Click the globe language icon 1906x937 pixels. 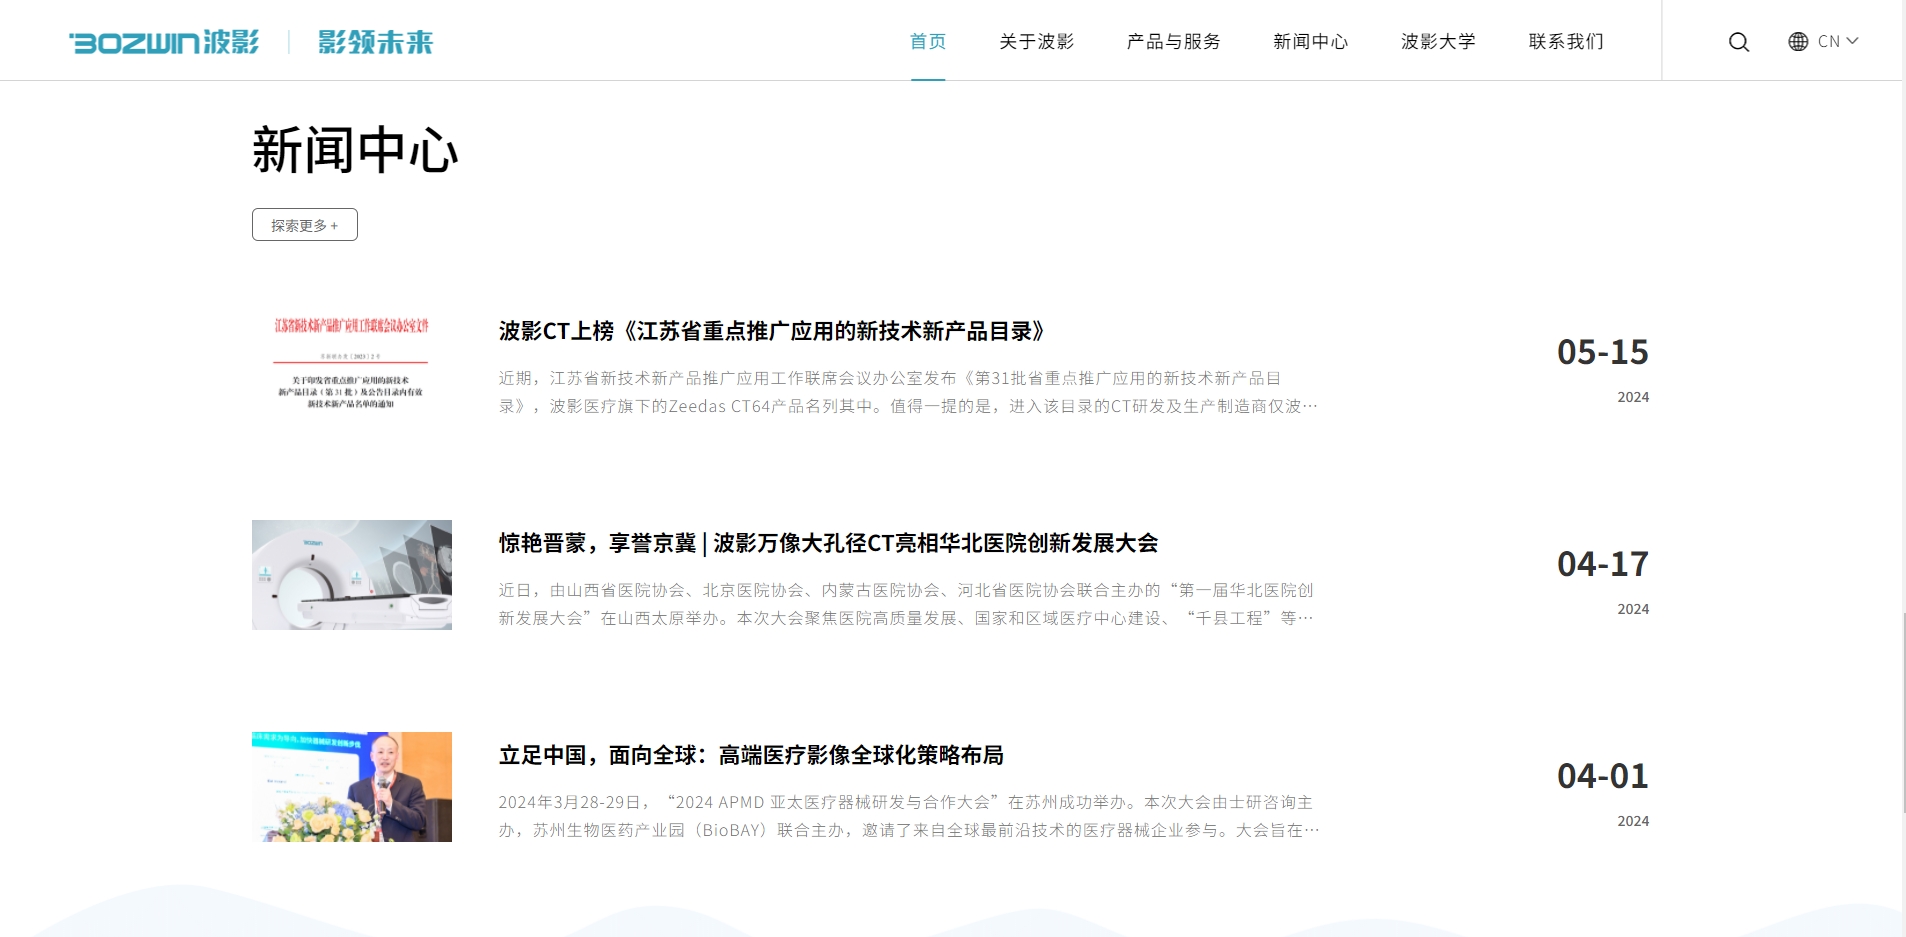1798,42
